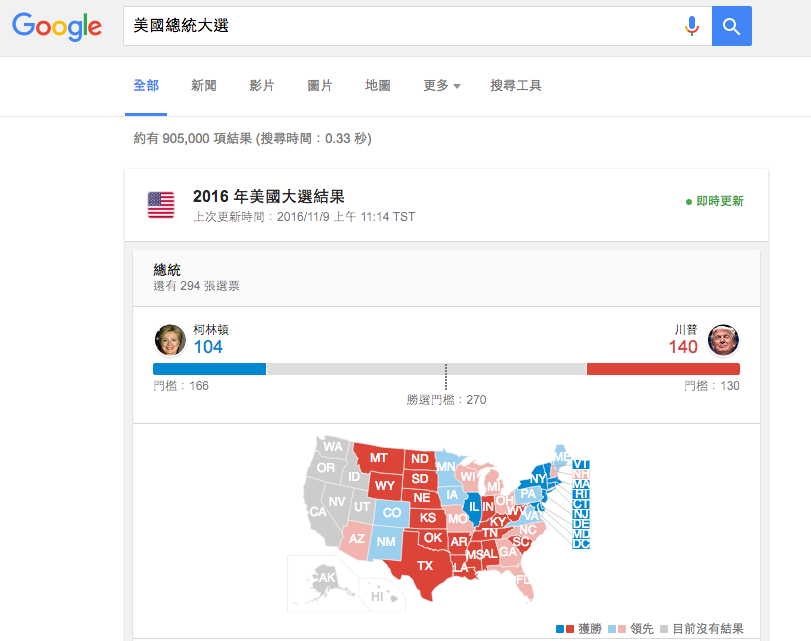Switch to the 新聞 tab
Image resolution: width=811 pixels, height=641 pixels.
click(203, 86)
